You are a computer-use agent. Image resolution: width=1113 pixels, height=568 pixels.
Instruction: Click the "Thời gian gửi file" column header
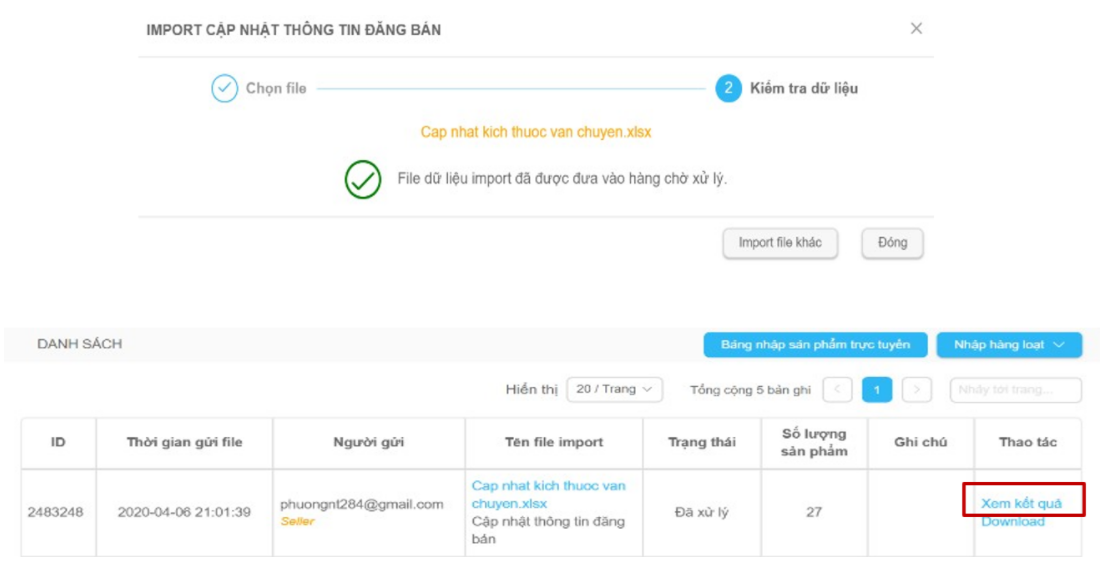click(184, 443)
